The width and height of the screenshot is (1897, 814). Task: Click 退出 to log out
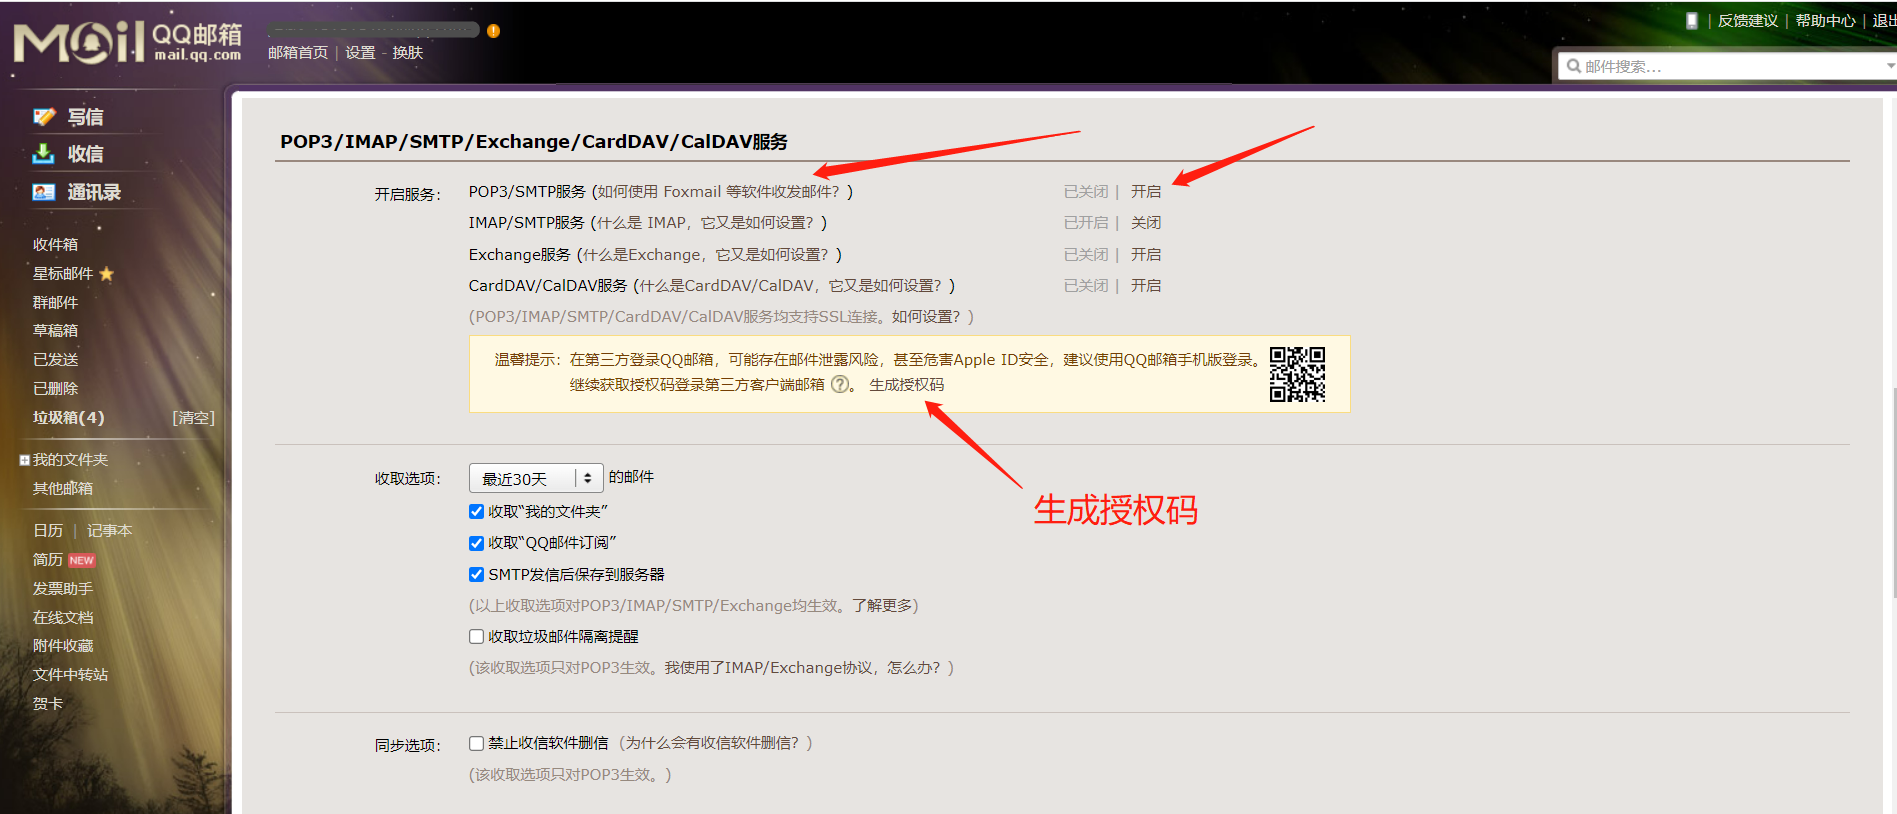tap(1884, 21)
